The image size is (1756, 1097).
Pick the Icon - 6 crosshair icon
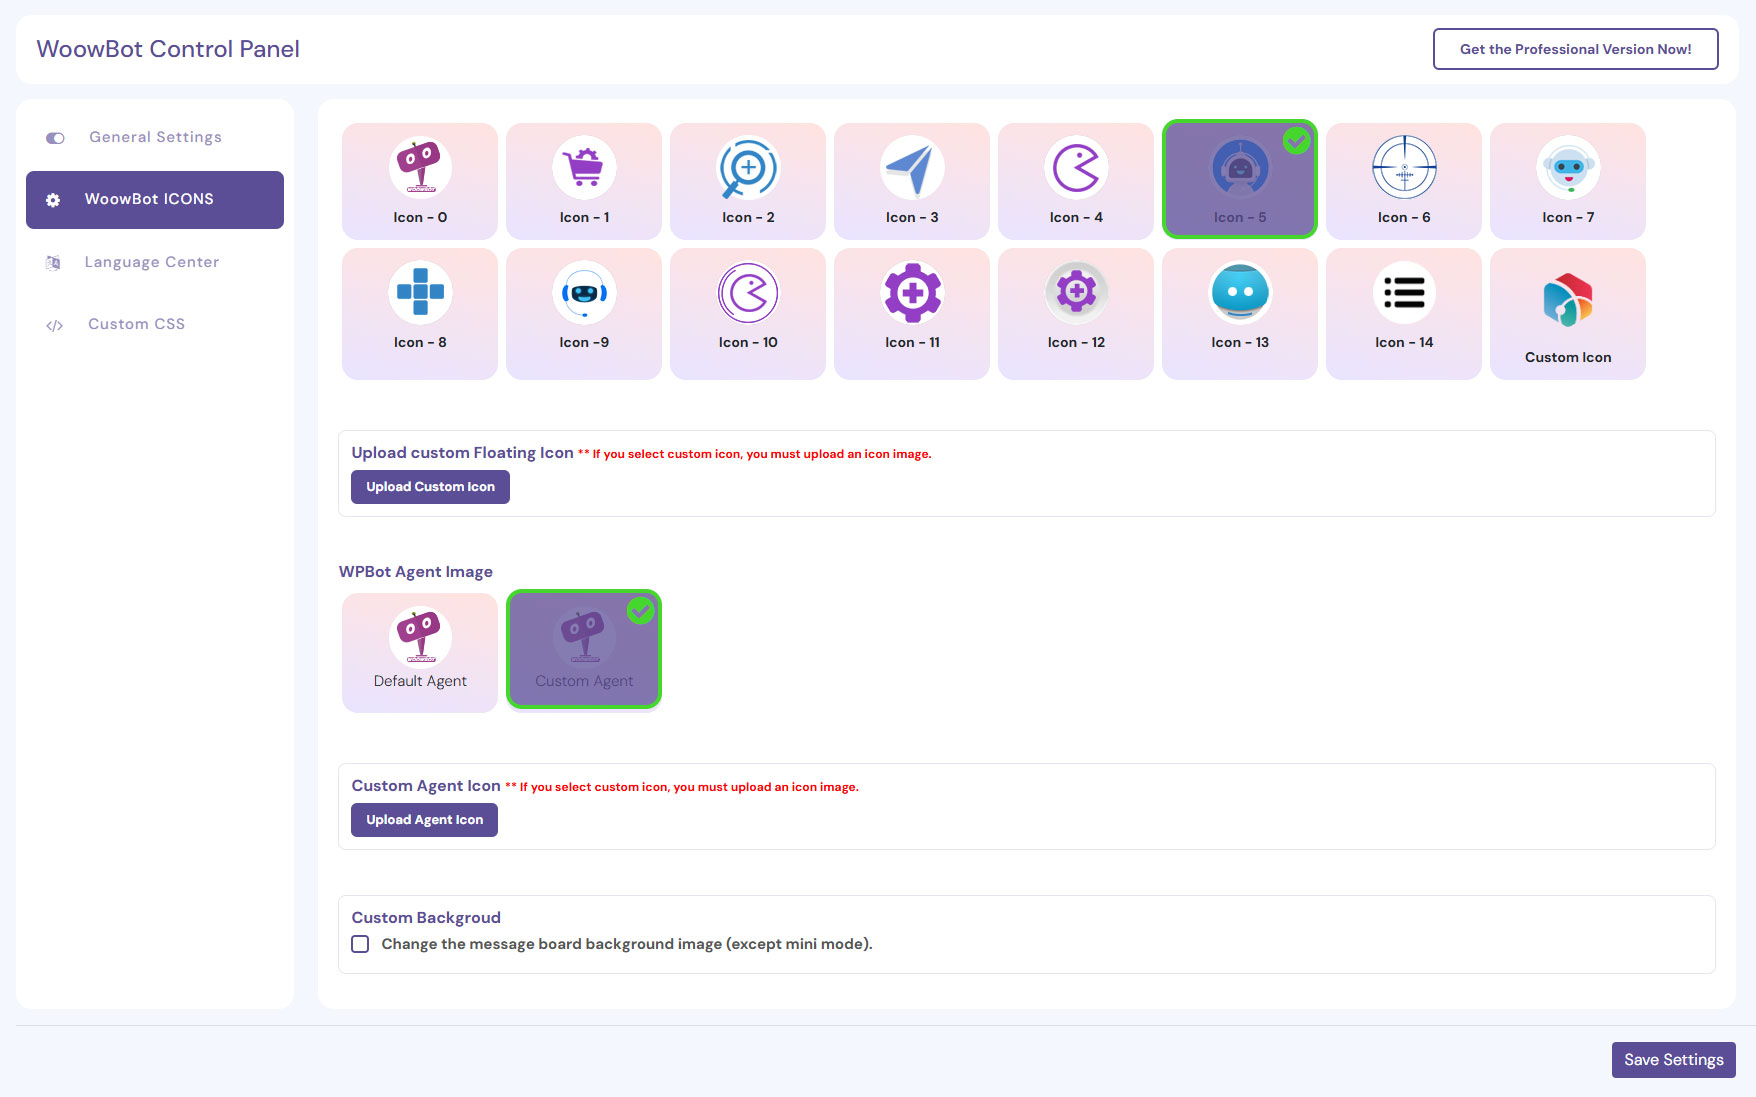1404,181
